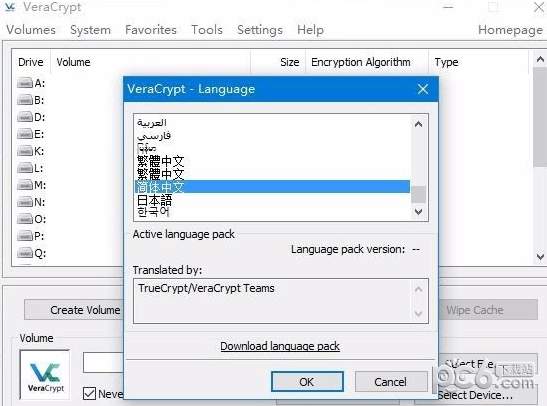Select drive E: icon in list
Viewport: 547px width, 406px height.
[x=25, y=134]
